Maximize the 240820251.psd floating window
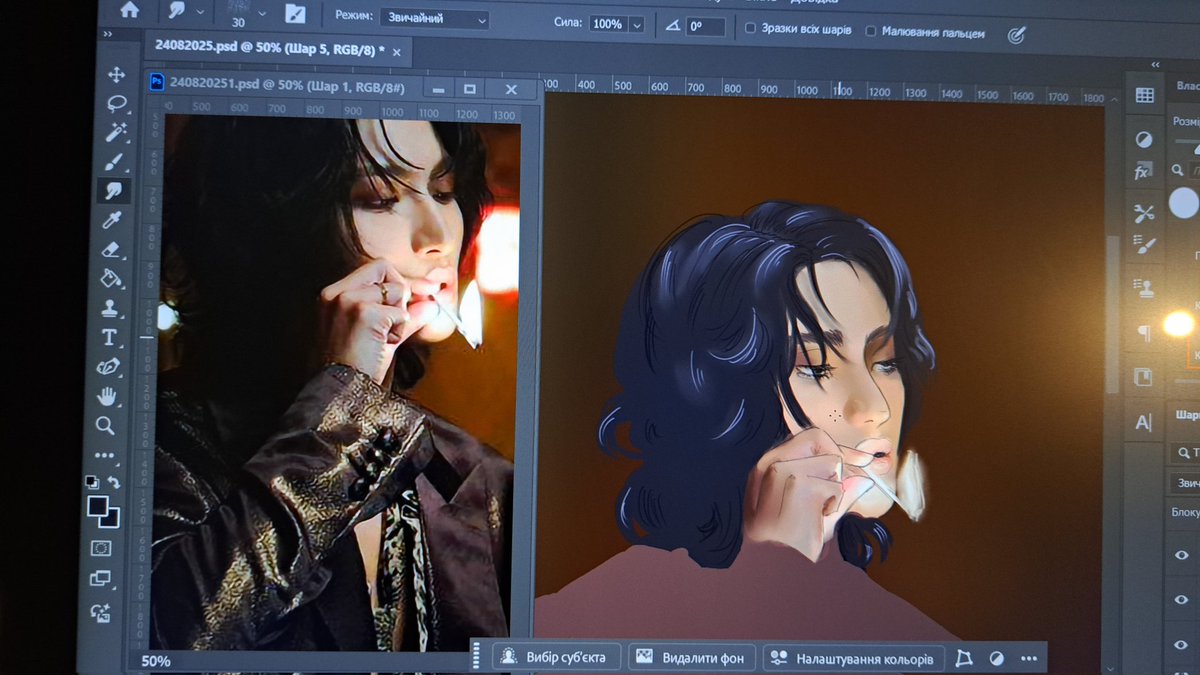1200x675 pixels. [470, 89]
